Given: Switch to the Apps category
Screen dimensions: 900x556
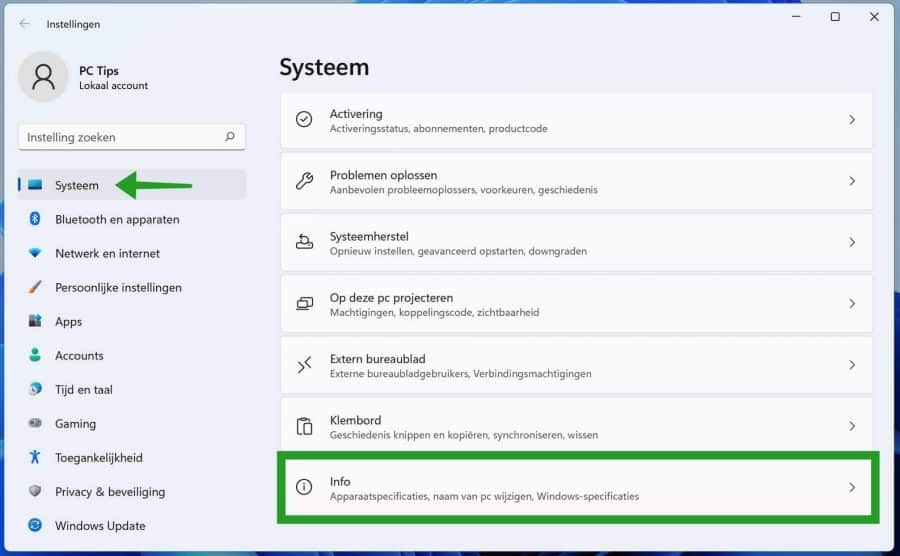Looking at the screenshot, I should coord(131,321).
